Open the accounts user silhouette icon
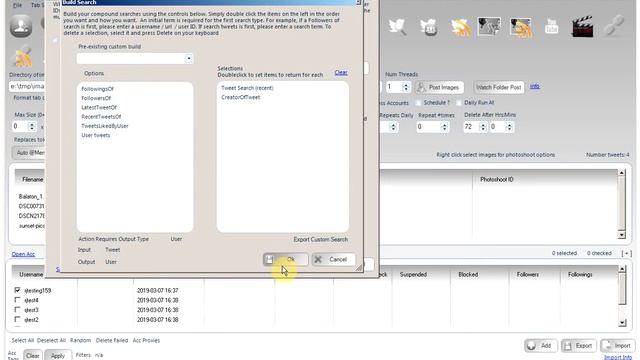The width and height of the screenshot is (640, 360). (21, 26)
